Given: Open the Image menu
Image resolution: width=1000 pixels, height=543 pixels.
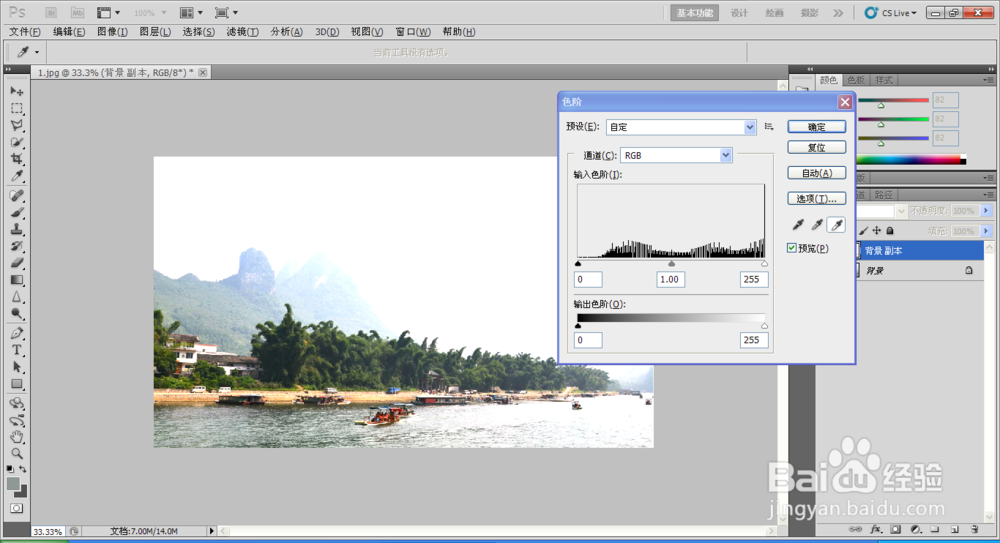Looking at the screenshot, I should 112,32.
